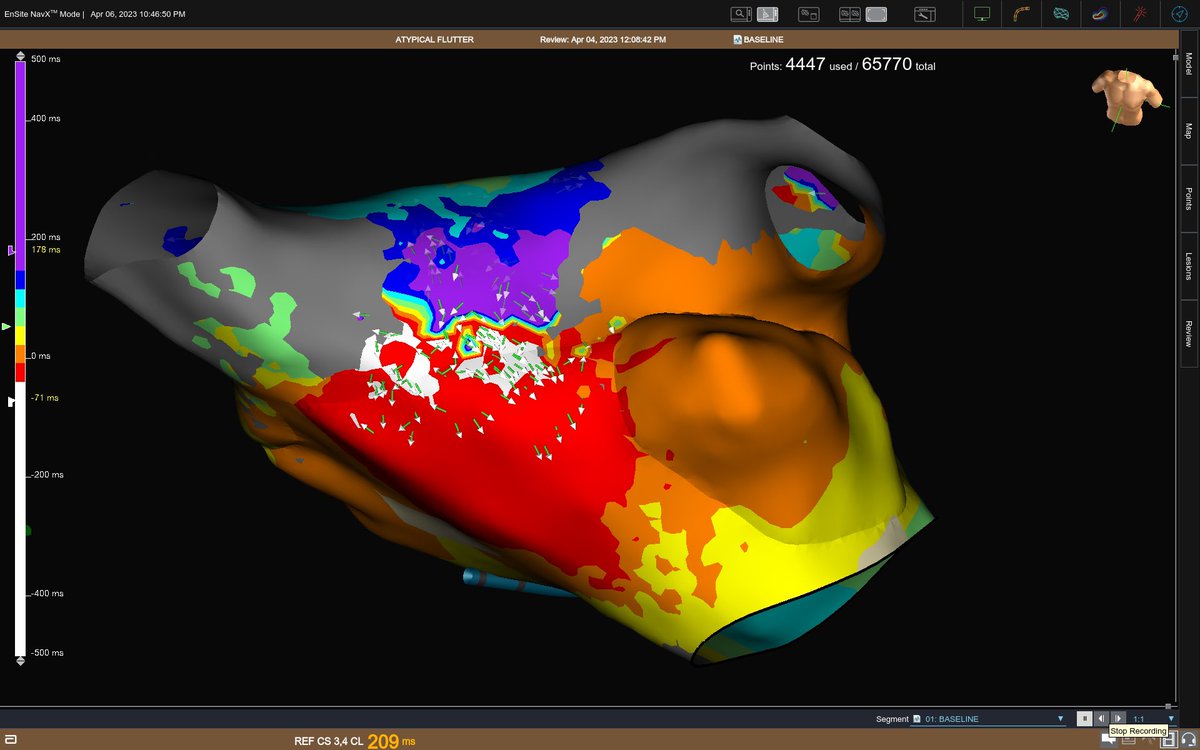Click the red segment of the color bar

(20, 372)
